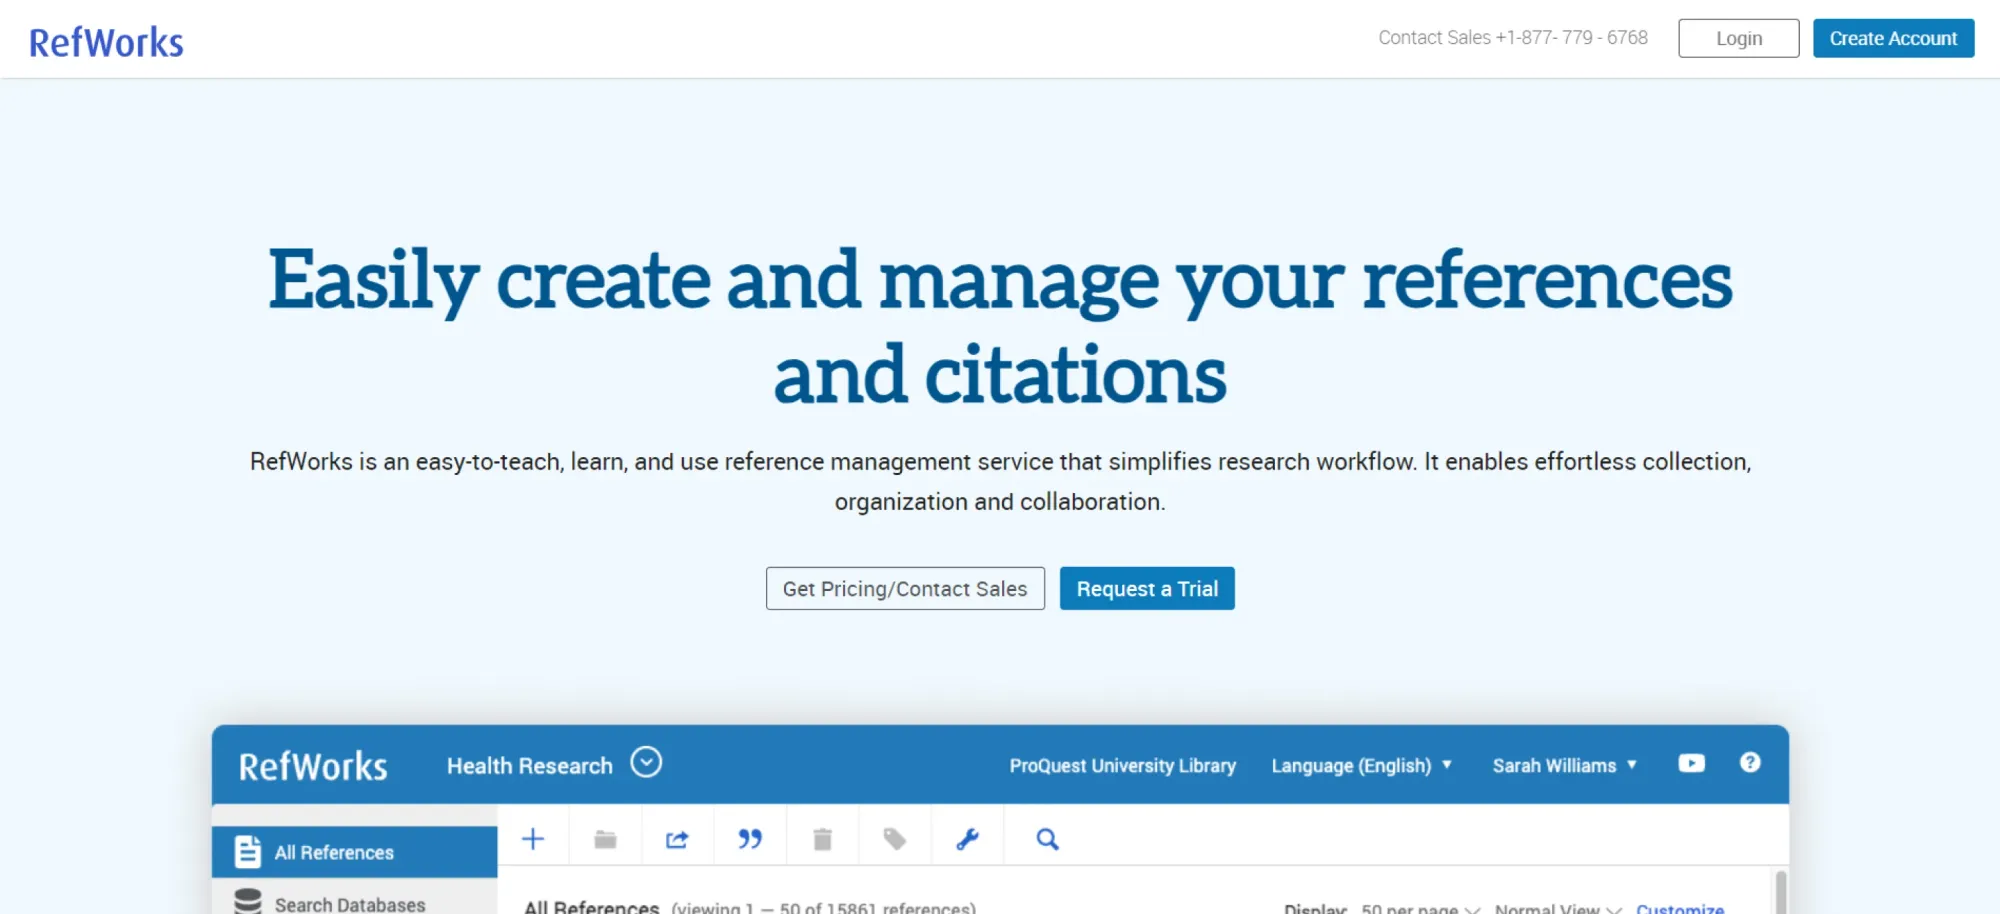The height and width of the screenshot is (914, 2000).
Task: Click the All References list heading
Action: tap(591, 907)
